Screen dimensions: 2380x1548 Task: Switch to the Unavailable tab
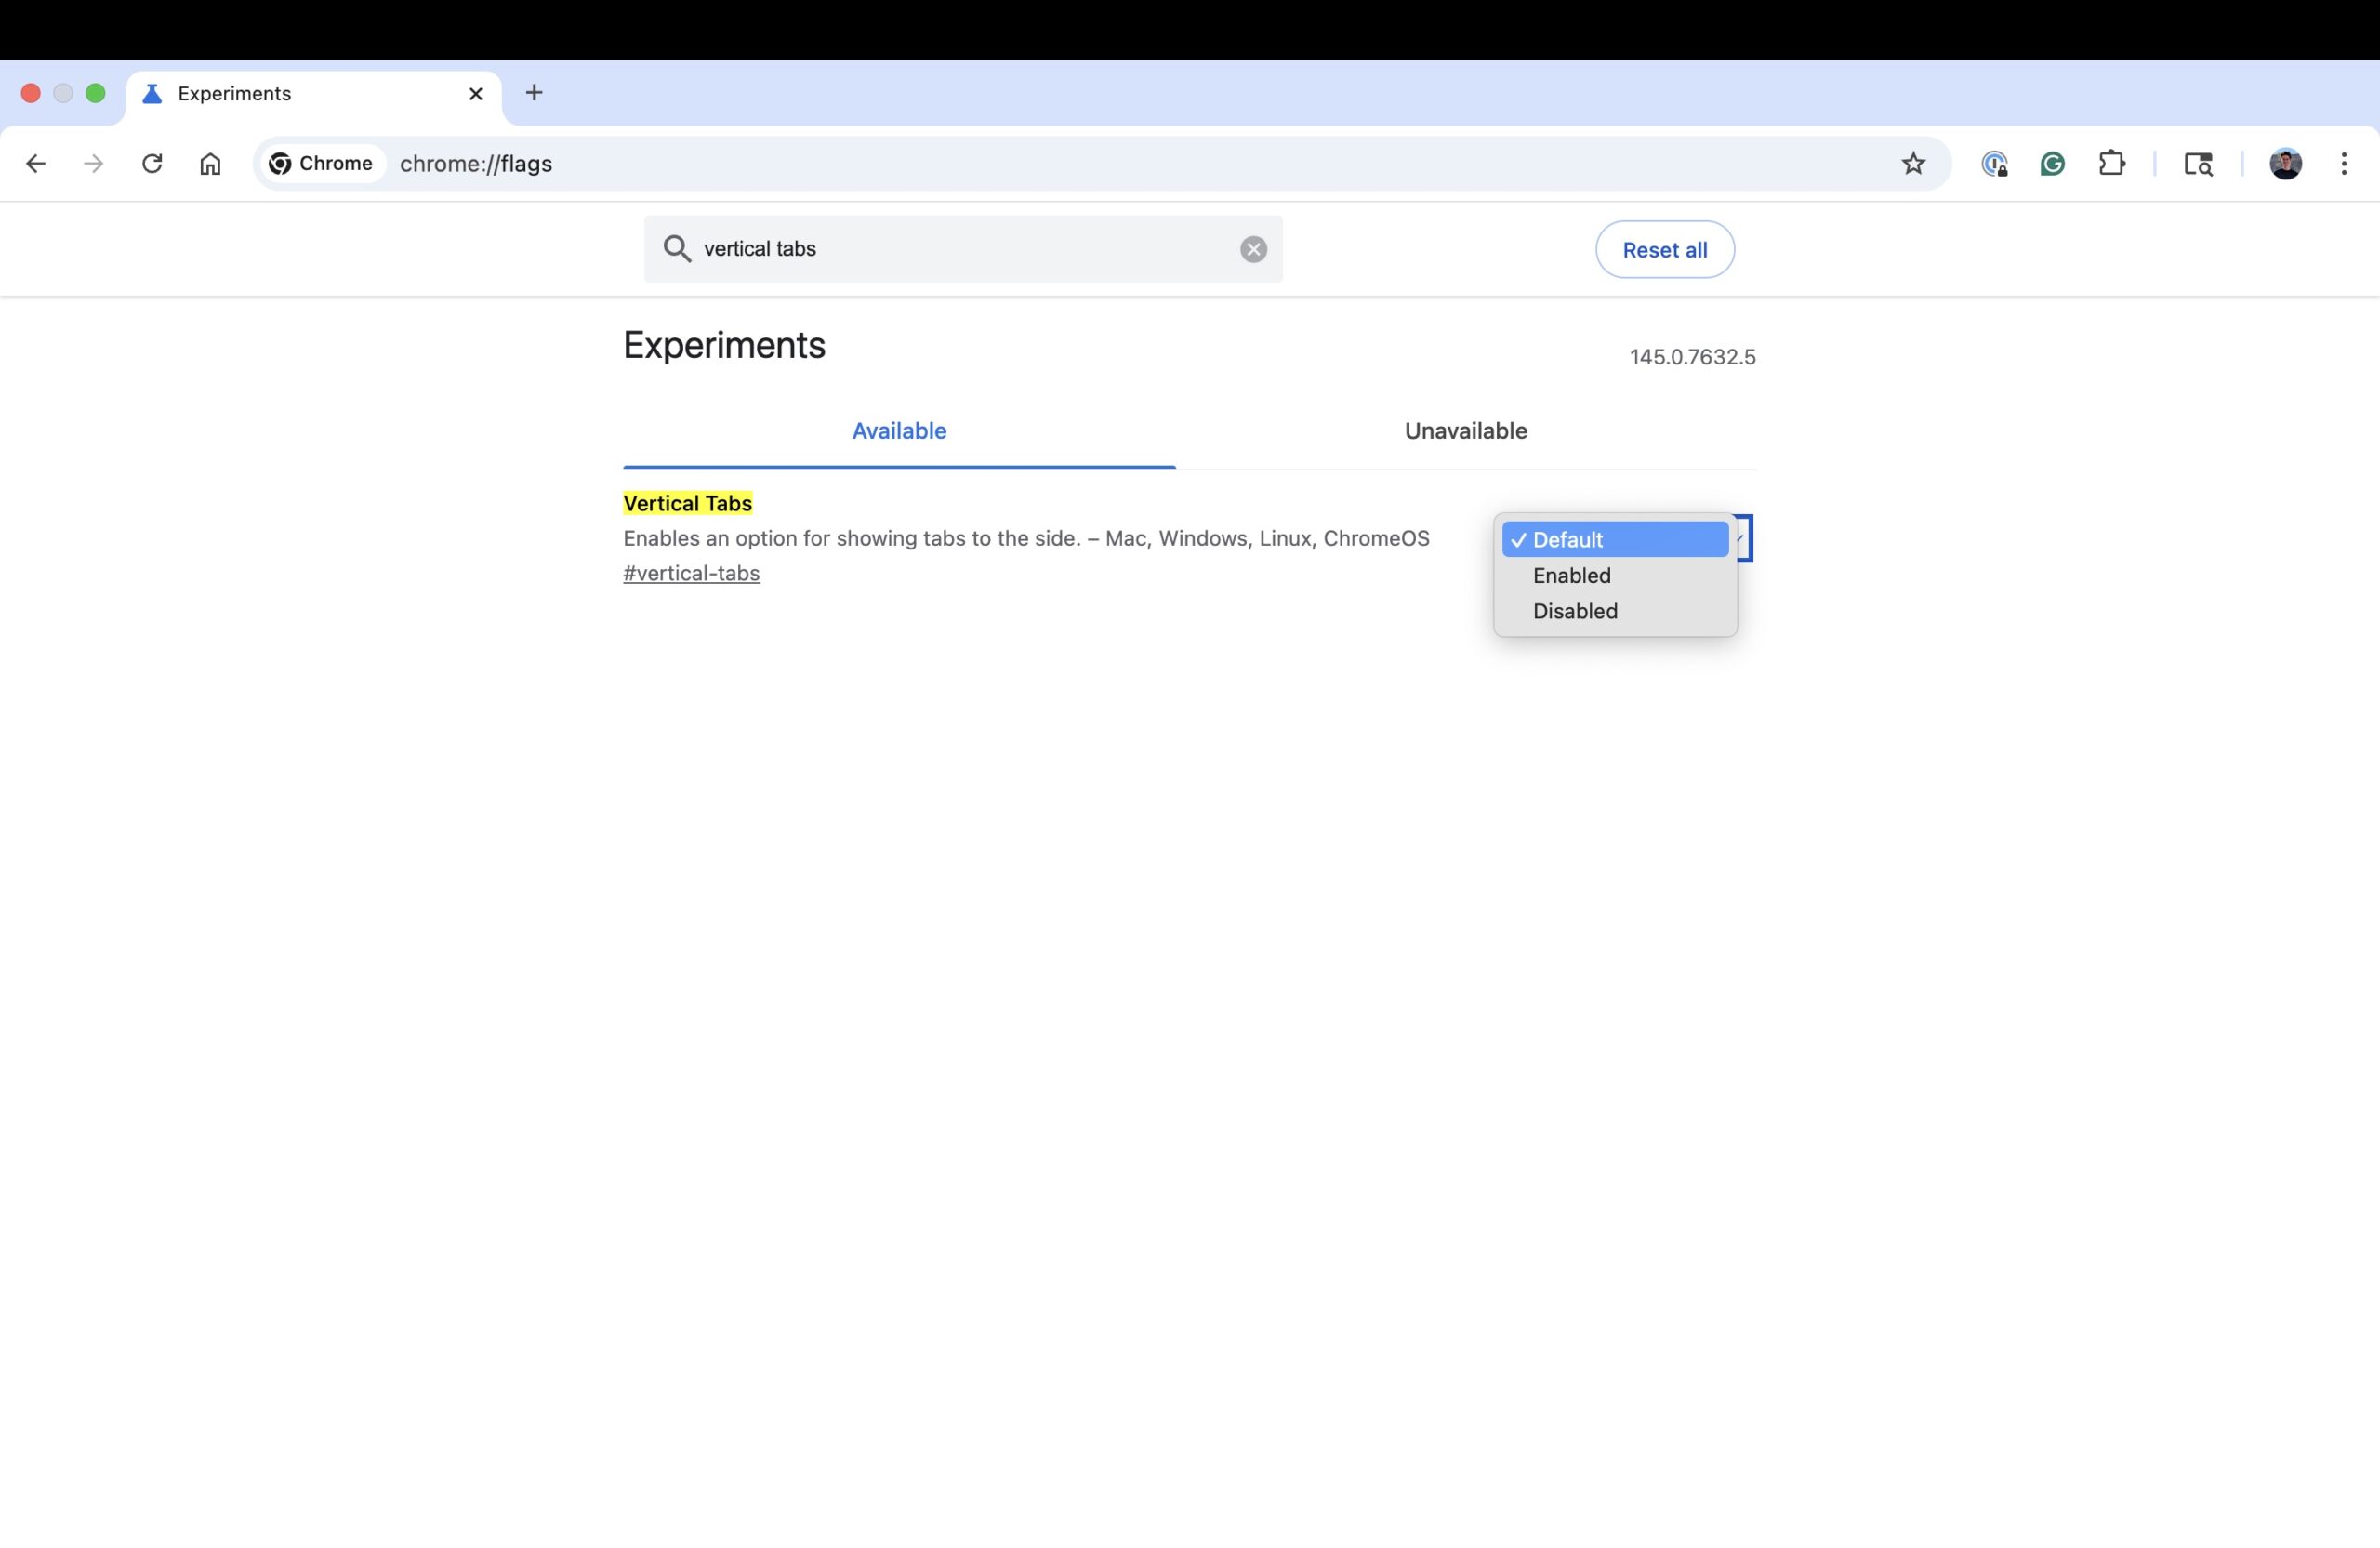coord(1465,431)
